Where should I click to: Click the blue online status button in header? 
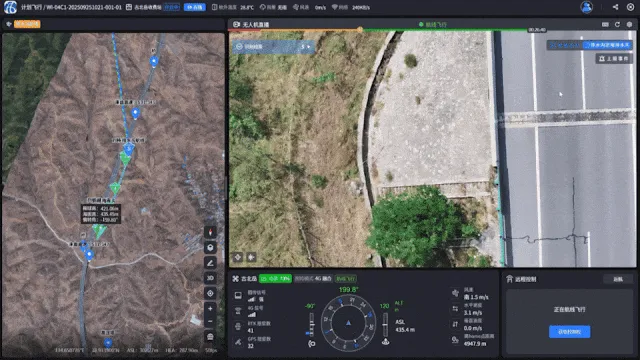point(195,7)
